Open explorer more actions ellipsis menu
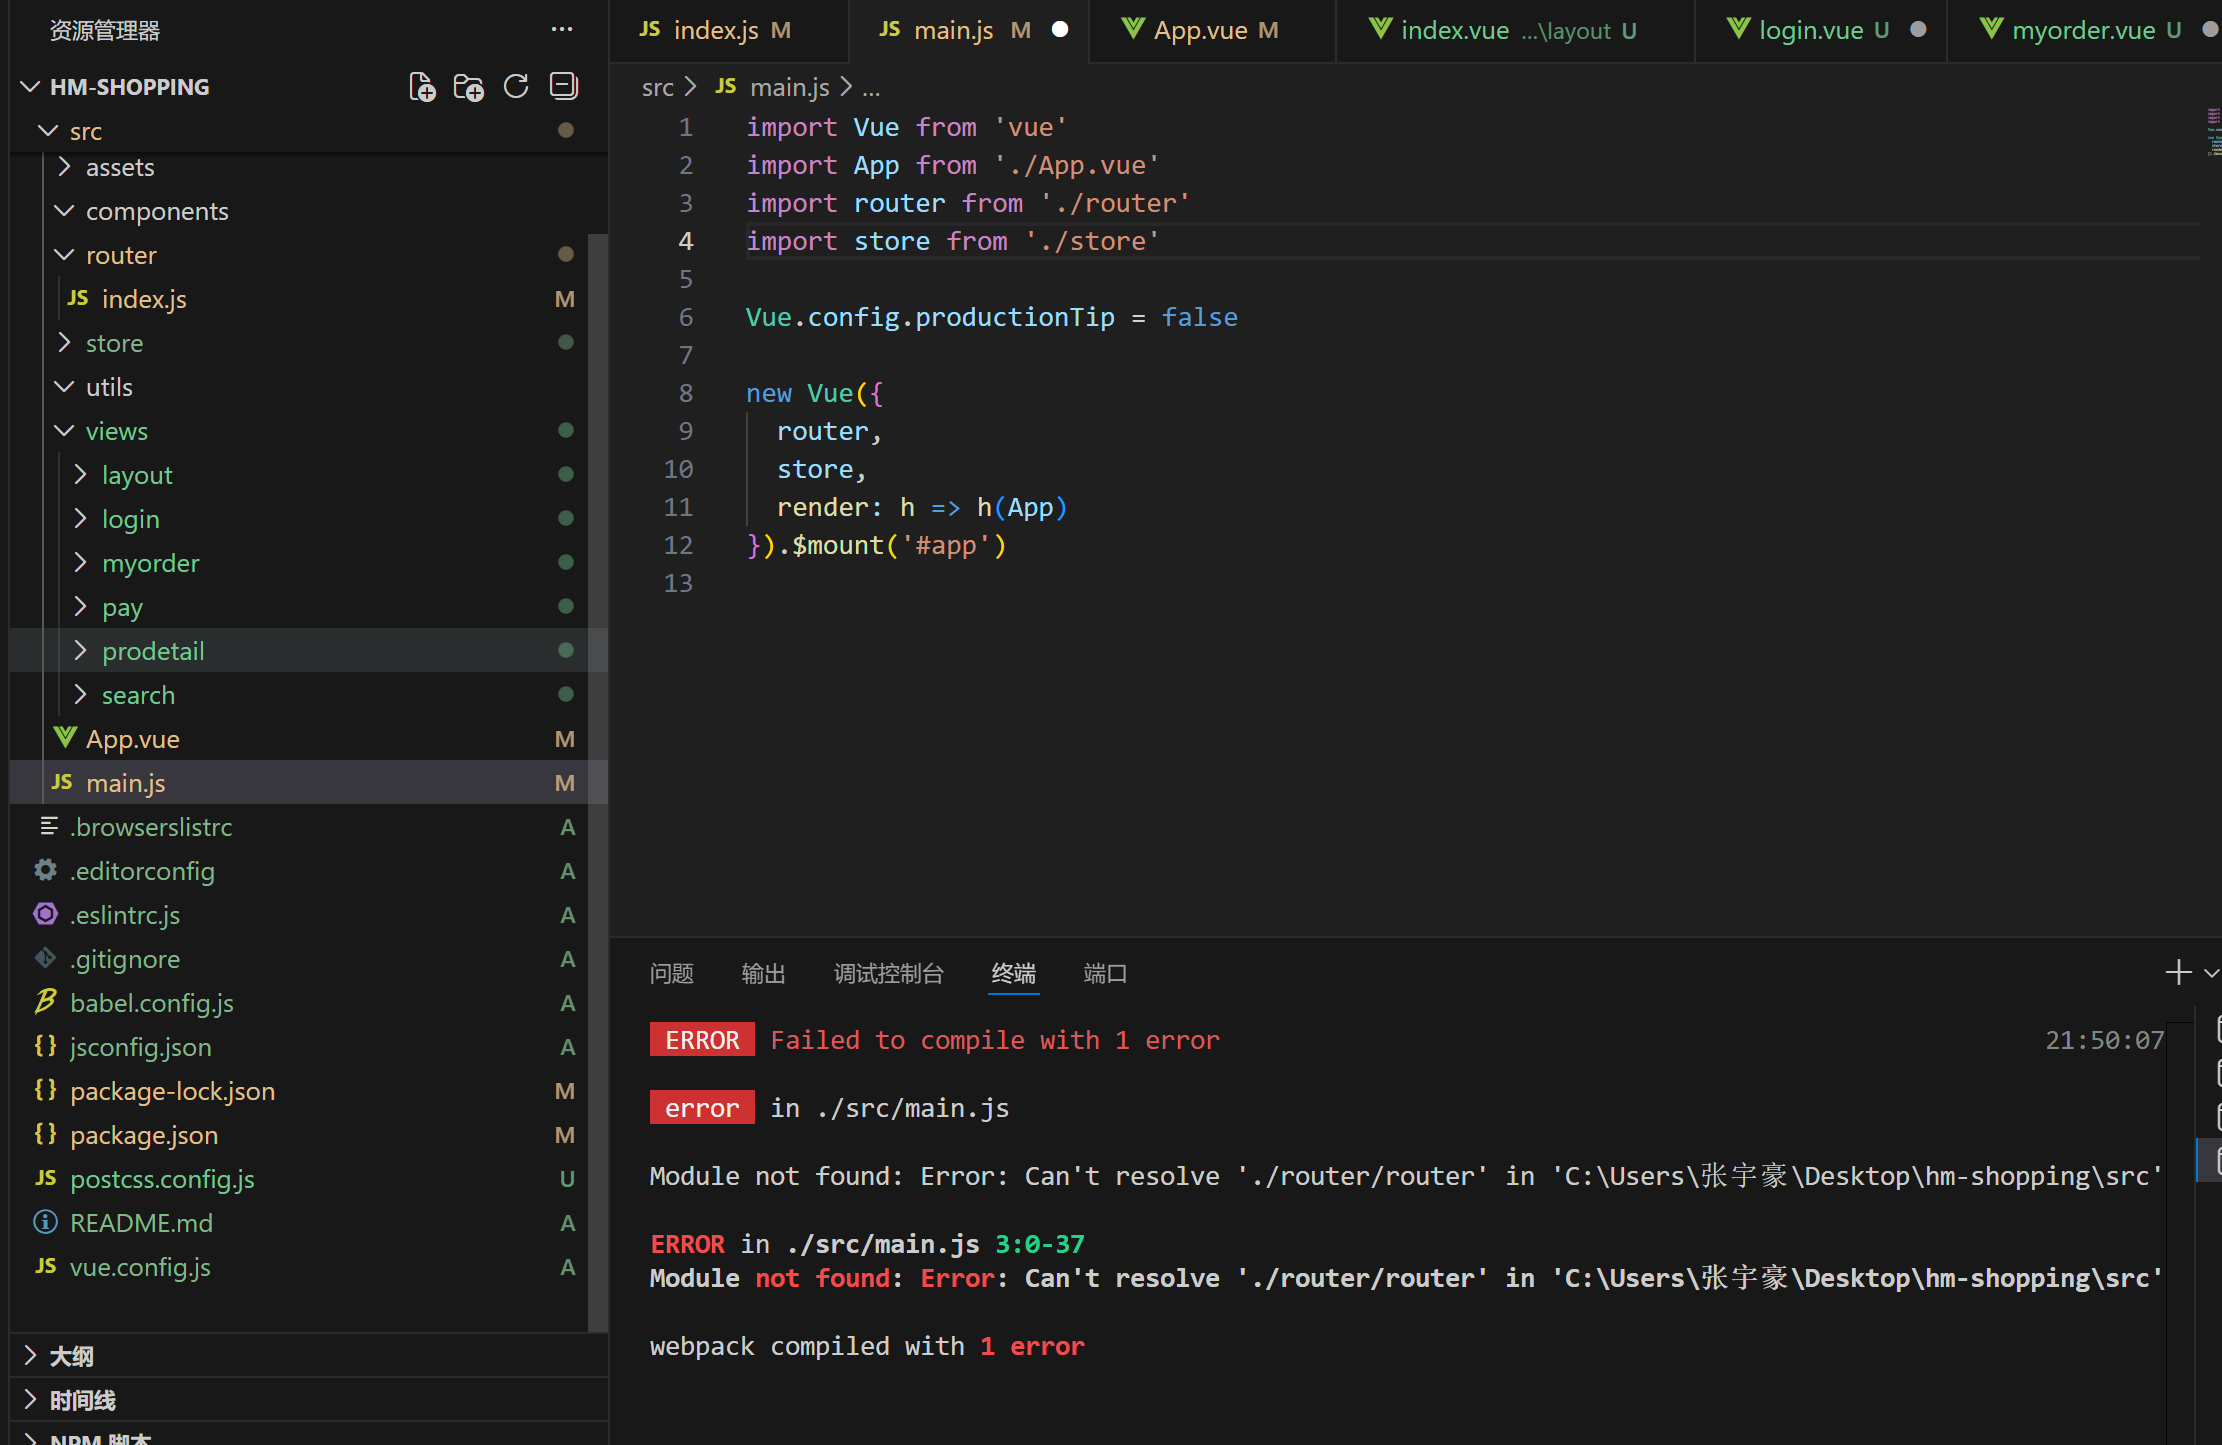Screen dimensions: 2222x1445 pyautogui.click(x=562, y=30)
